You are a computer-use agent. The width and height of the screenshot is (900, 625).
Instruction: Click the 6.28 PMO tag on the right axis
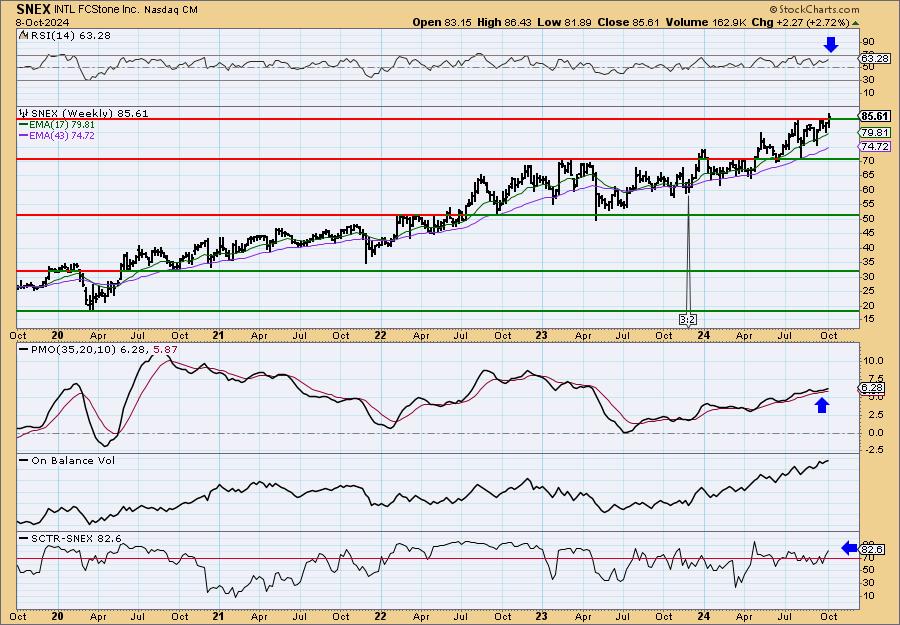pos(873,389)
